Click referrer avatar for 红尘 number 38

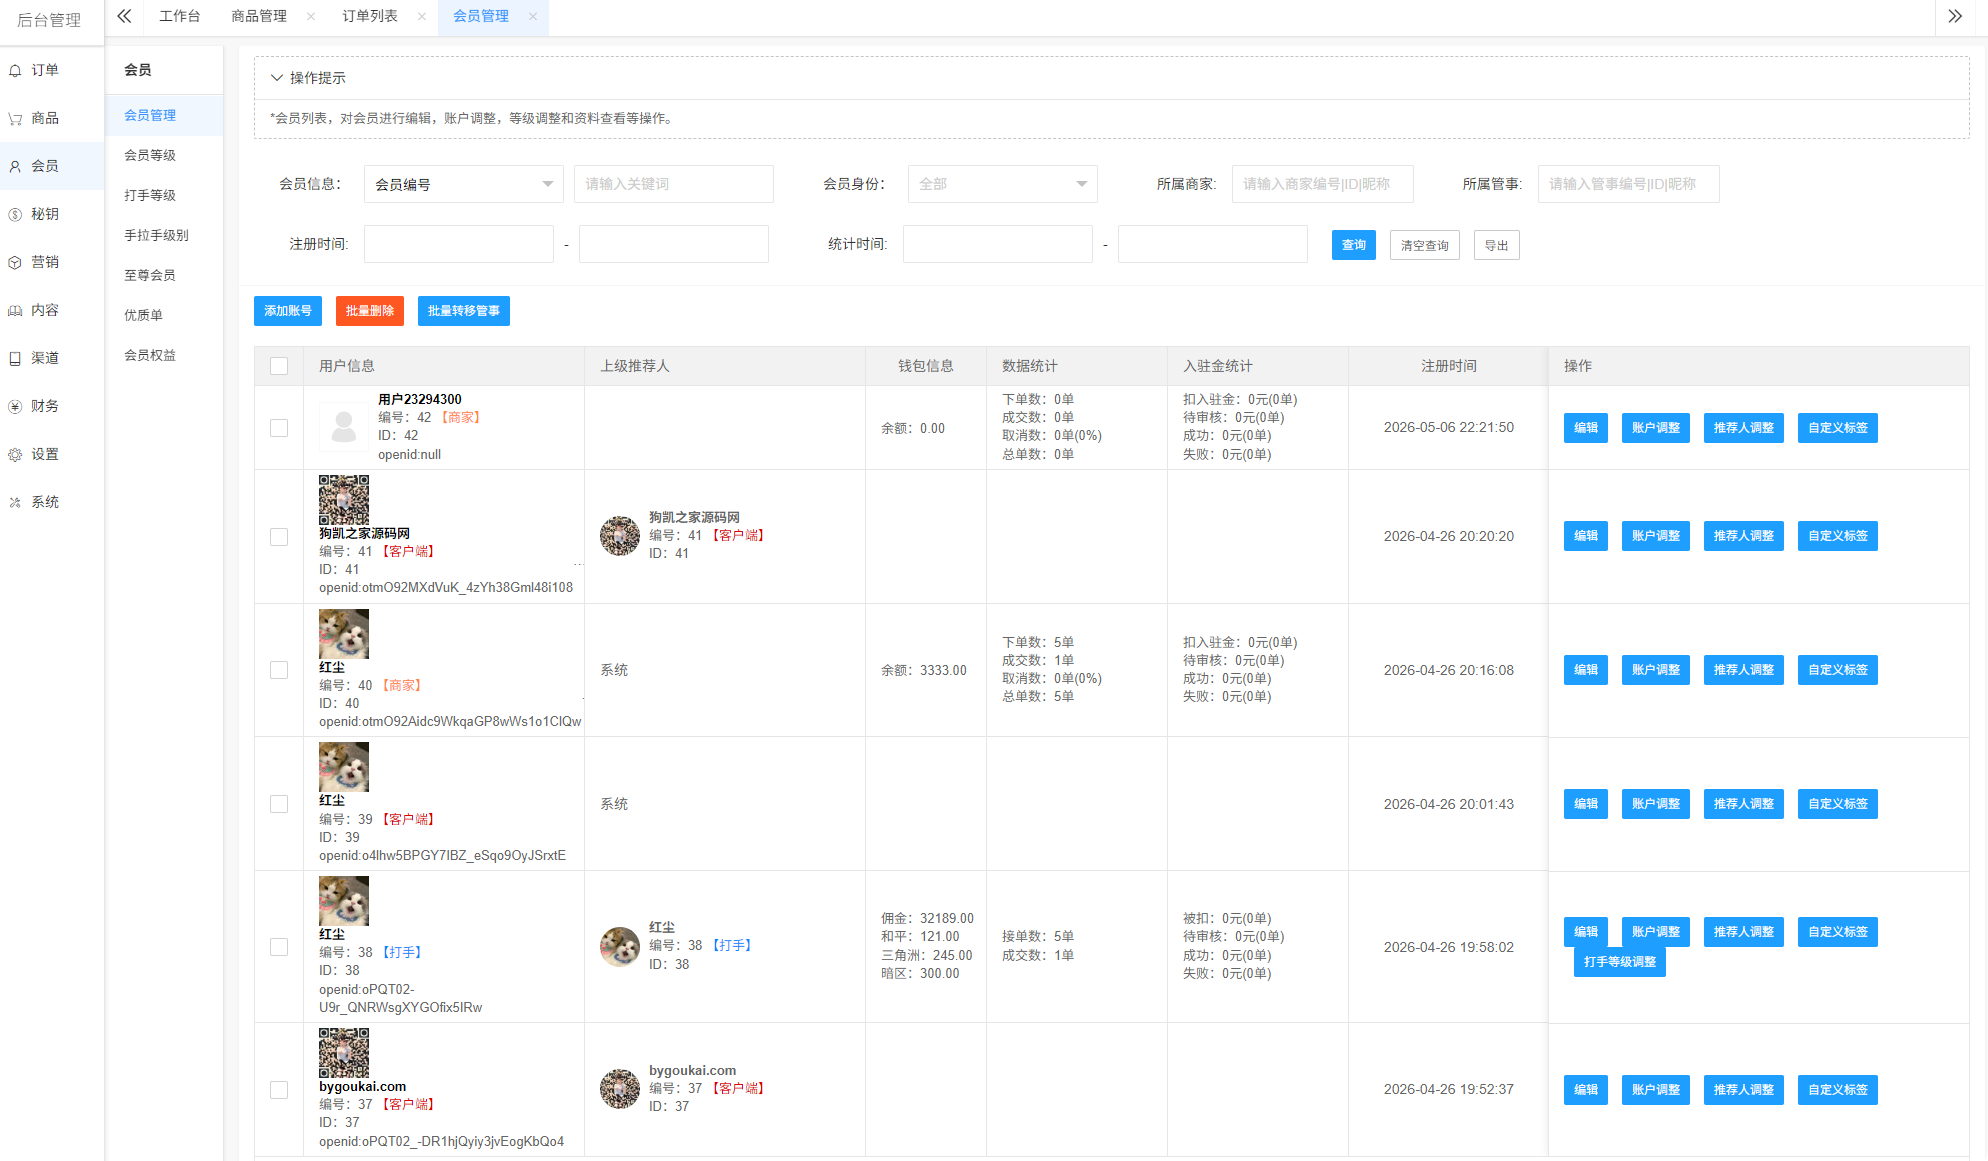point(620,946)
